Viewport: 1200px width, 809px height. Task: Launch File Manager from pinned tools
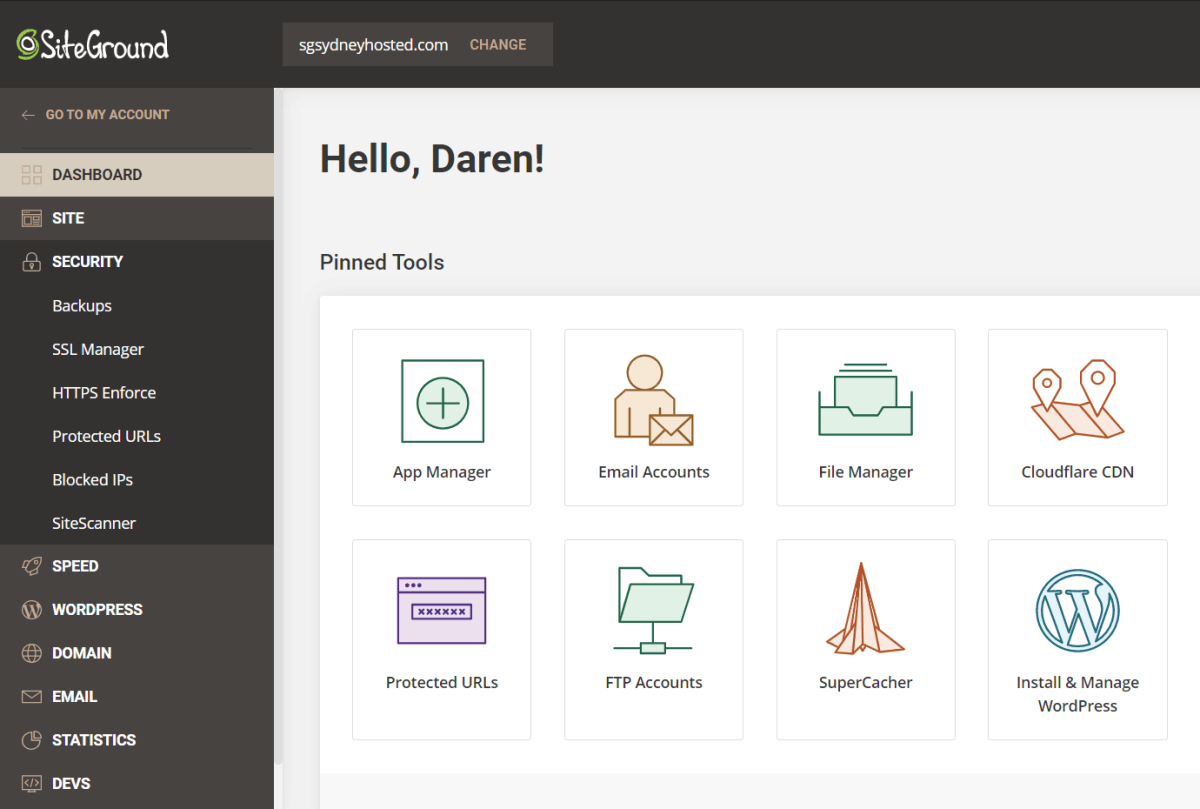pos(865,399)
